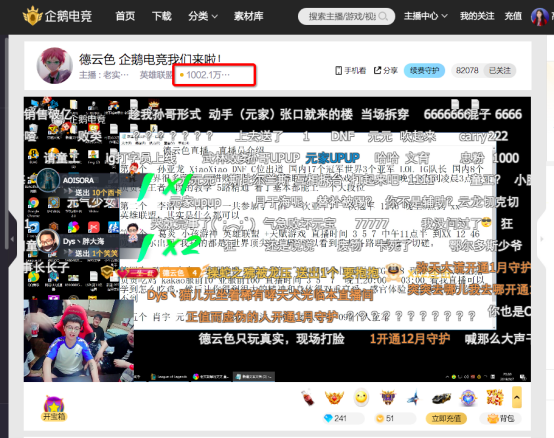554x438 pixels.
Task: Expand the gift list with the up arrow
Action: click(517, 397)
